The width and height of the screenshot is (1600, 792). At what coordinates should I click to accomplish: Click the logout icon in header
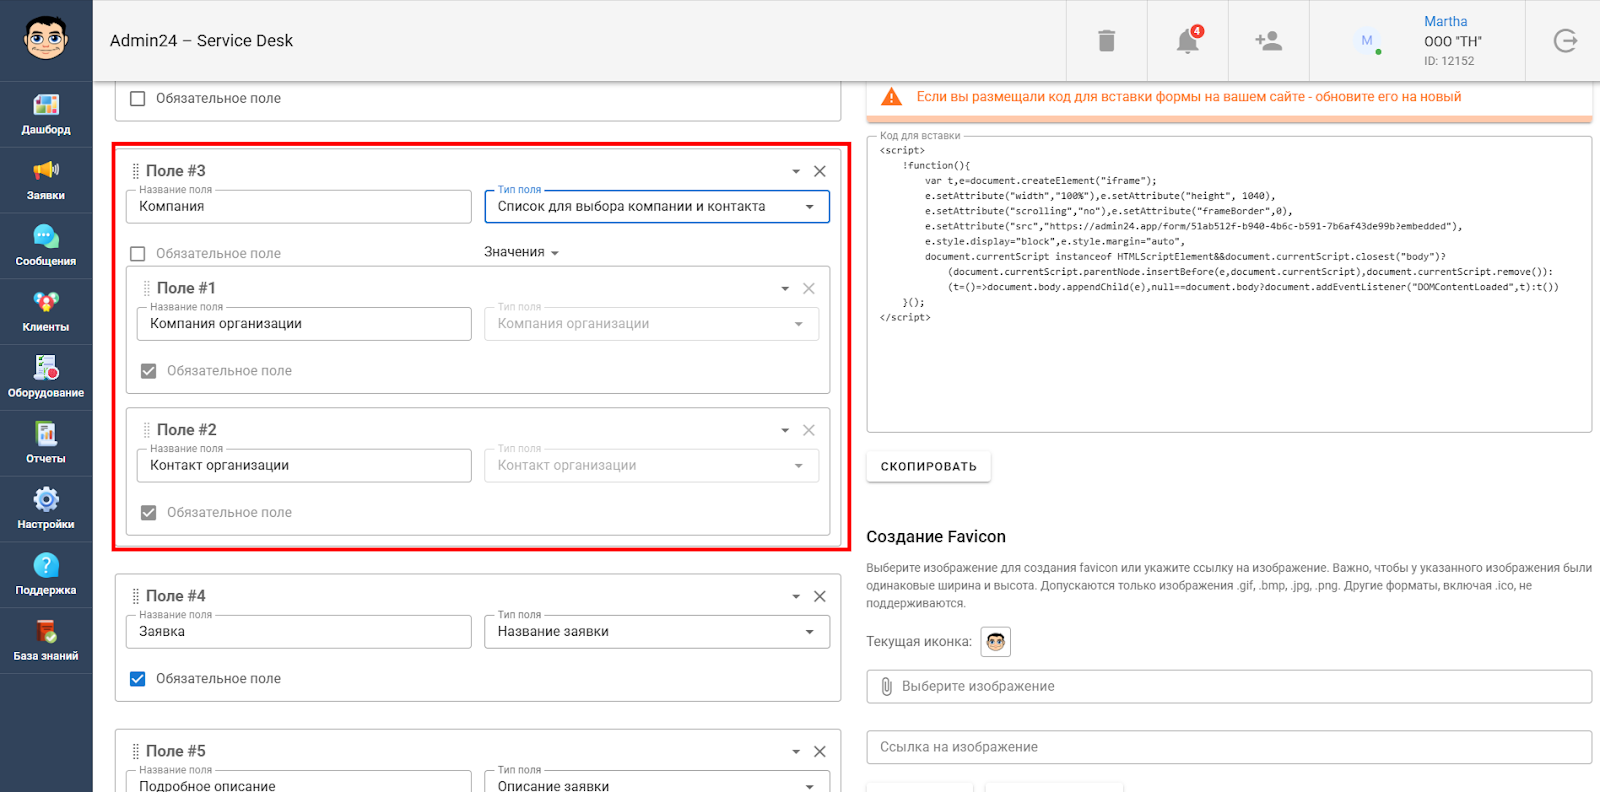pos(1565,41)
